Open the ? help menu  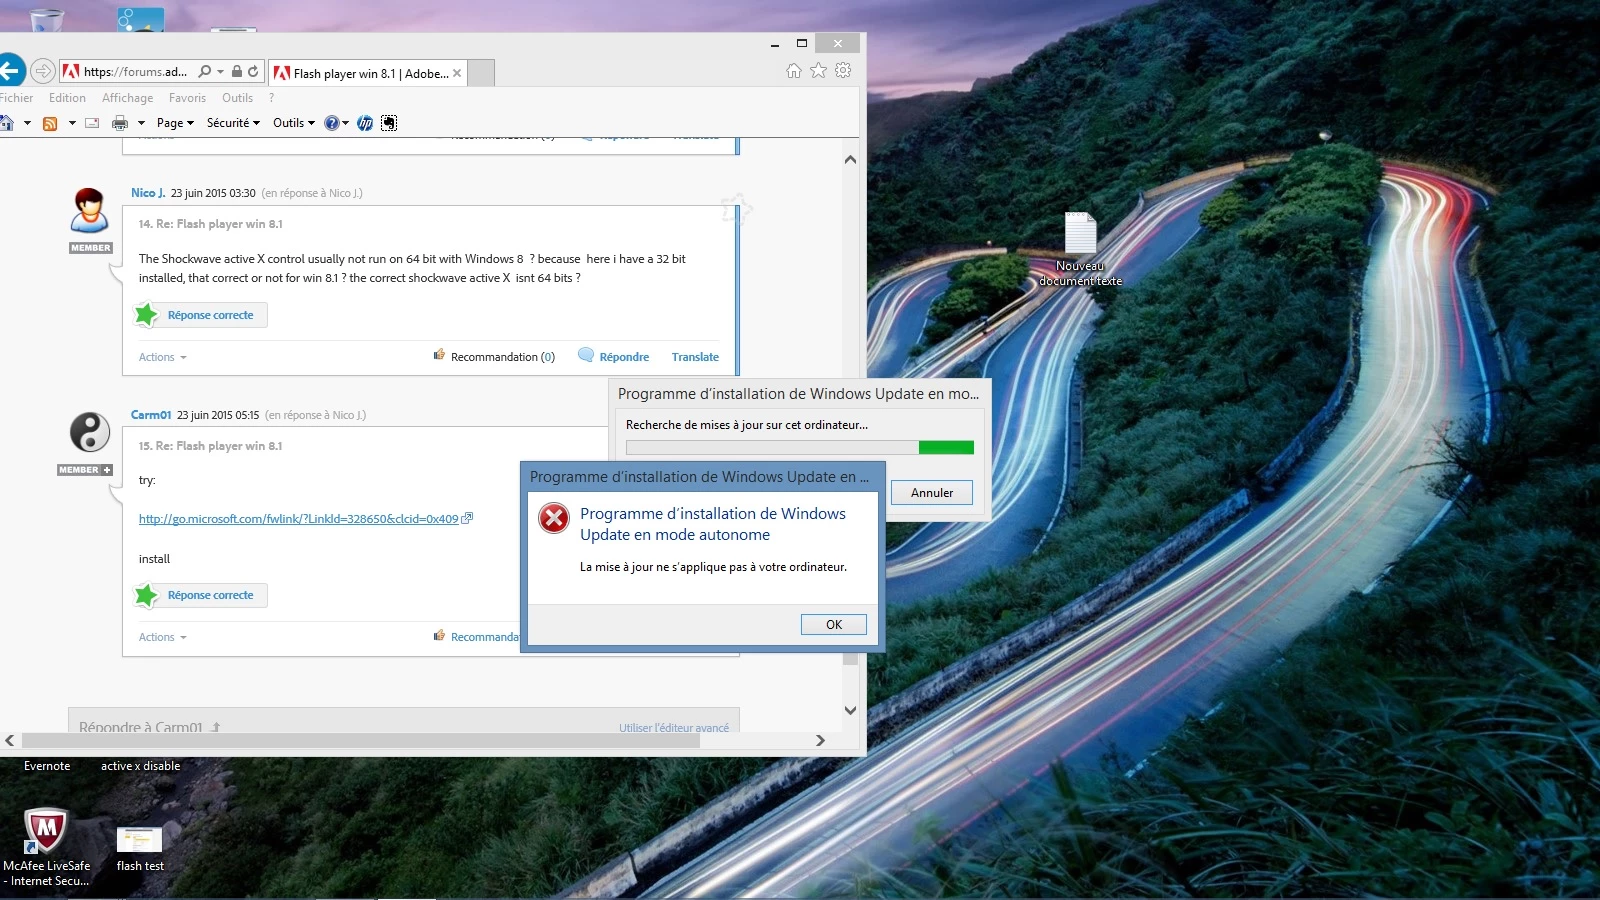tap(271, 98)
